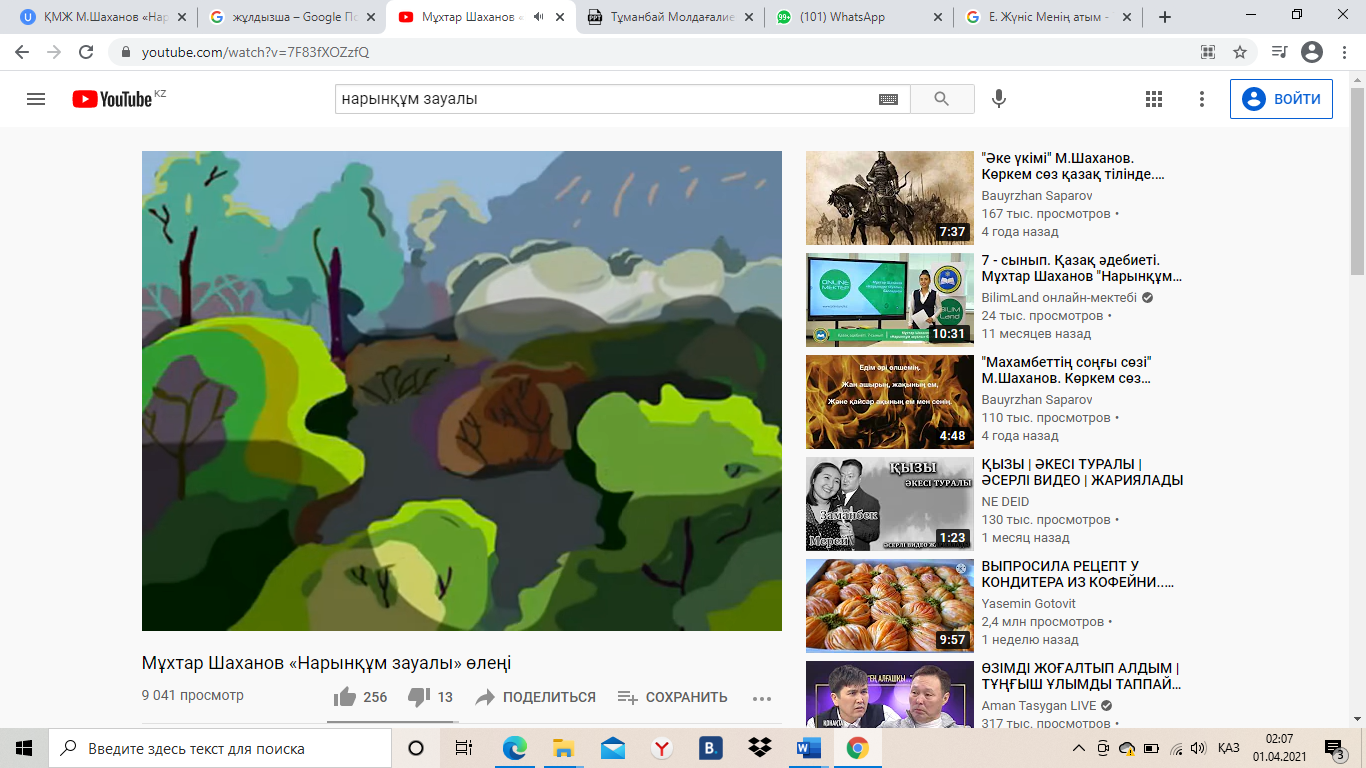Open the 9:57 pastry recipe thumbnail
Image resolution: width=1366 pixels, height=768 pixels.
coord(890,606)
